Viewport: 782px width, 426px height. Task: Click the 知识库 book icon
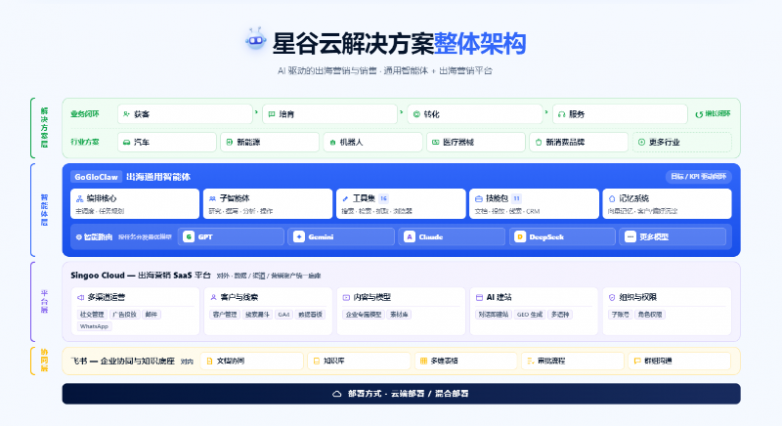click(316, 361)
